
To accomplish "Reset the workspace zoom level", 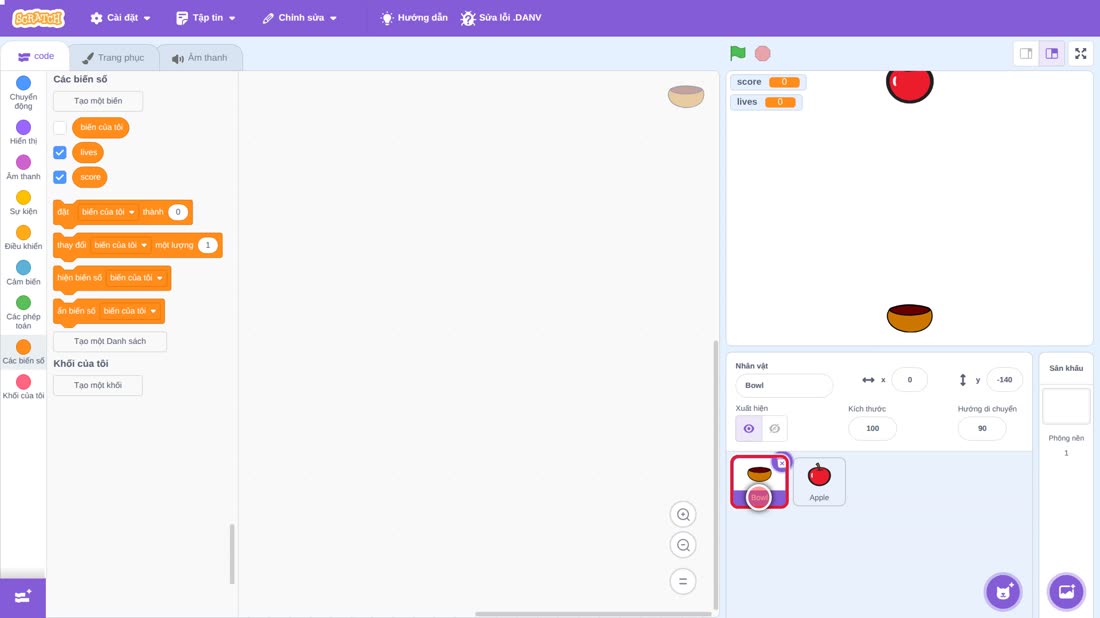I will pos(683,582).
